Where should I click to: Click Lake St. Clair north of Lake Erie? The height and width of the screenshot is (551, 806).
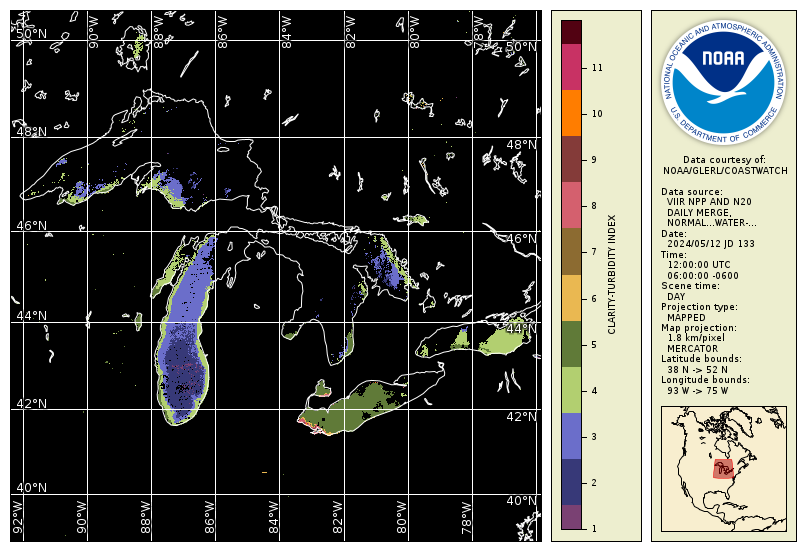[x=322, y=389]
